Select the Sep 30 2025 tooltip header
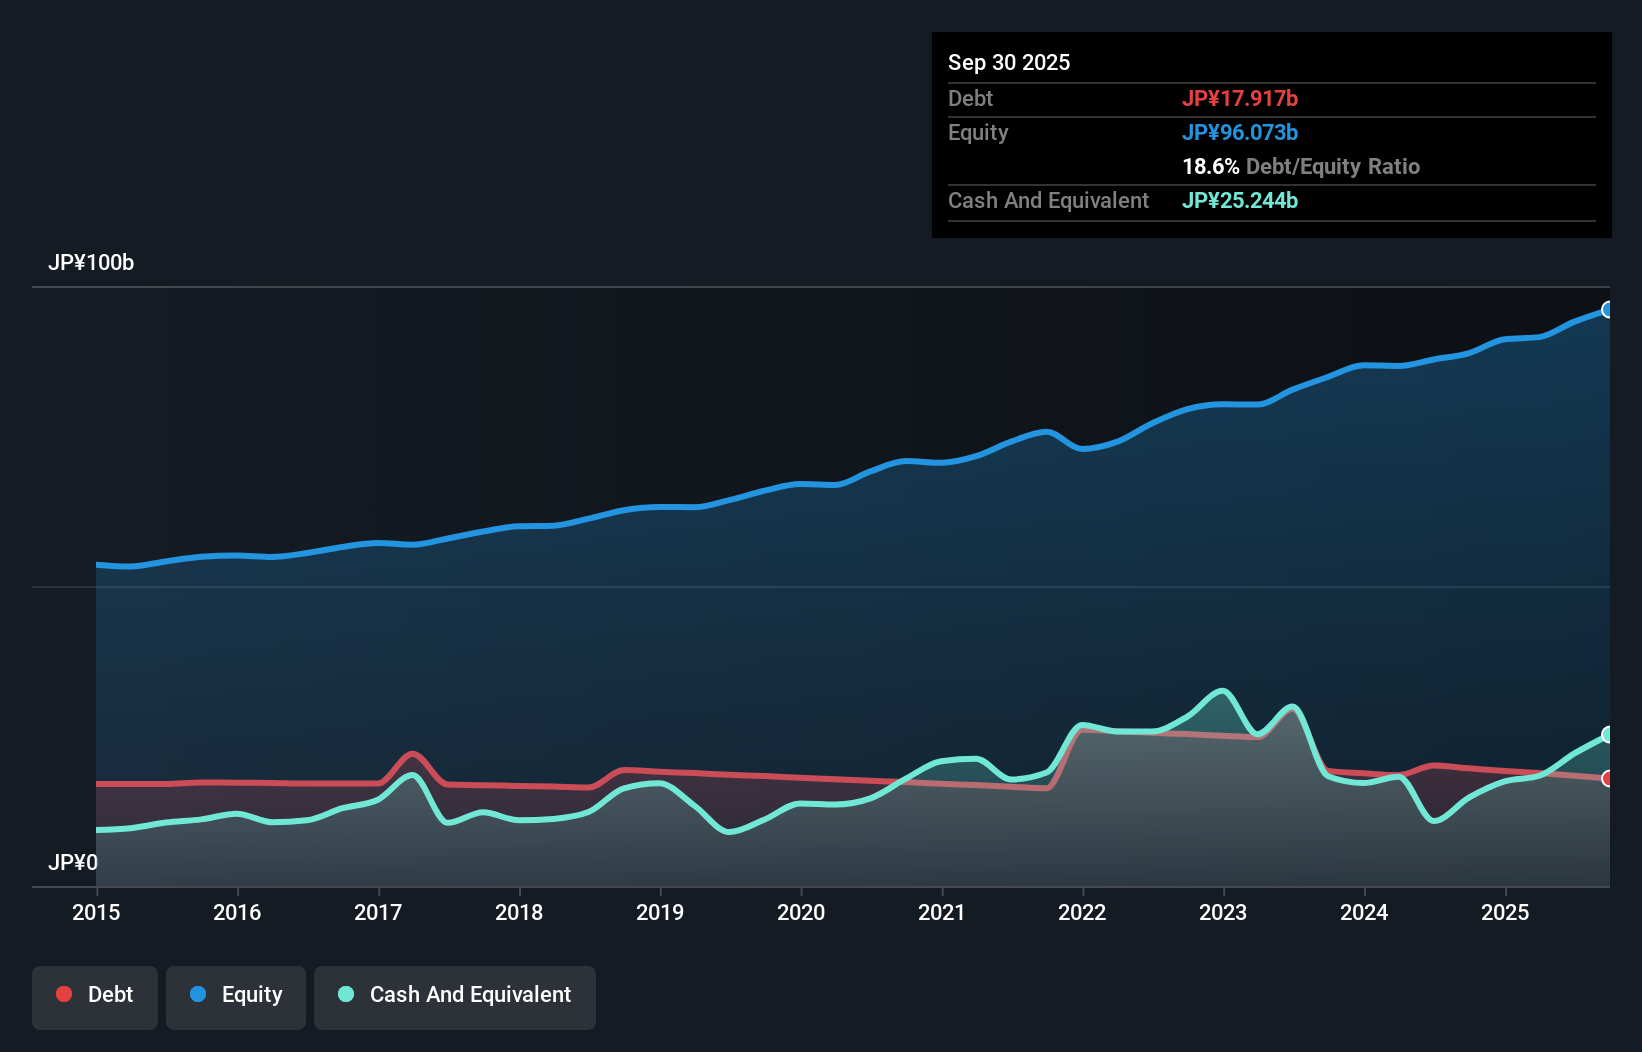This screenshot has height=1052, width=1642. tap(1009, 62)
